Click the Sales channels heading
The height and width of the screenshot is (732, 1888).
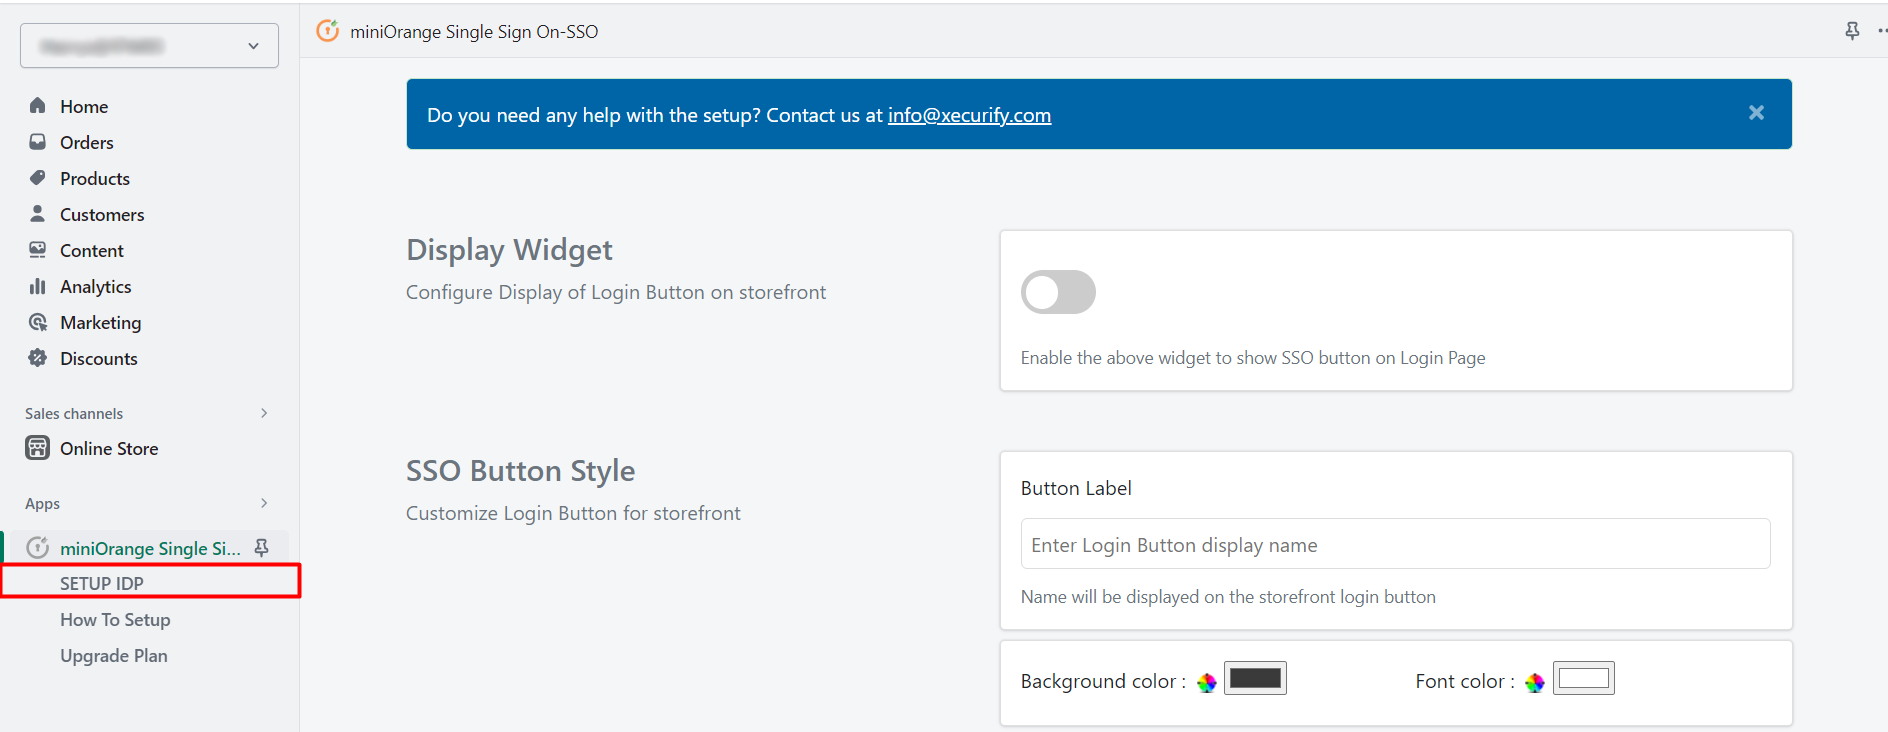tap(74, 413)
